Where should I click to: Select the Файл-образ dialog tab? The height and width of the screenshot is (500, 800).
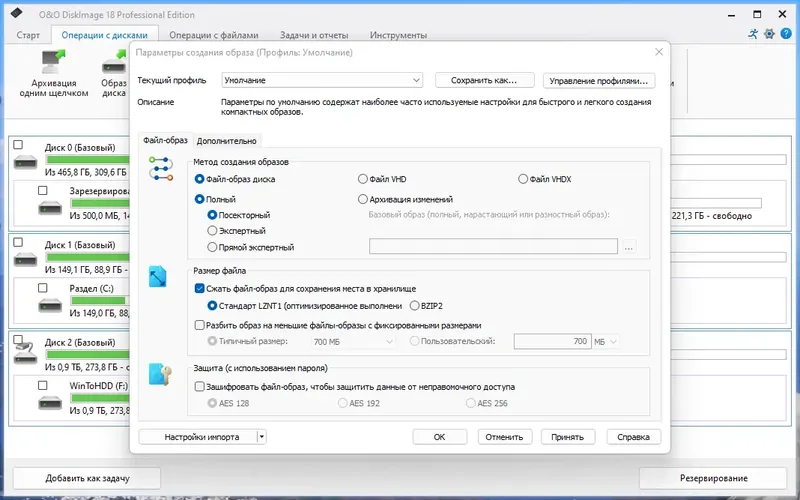coord(165,140)
